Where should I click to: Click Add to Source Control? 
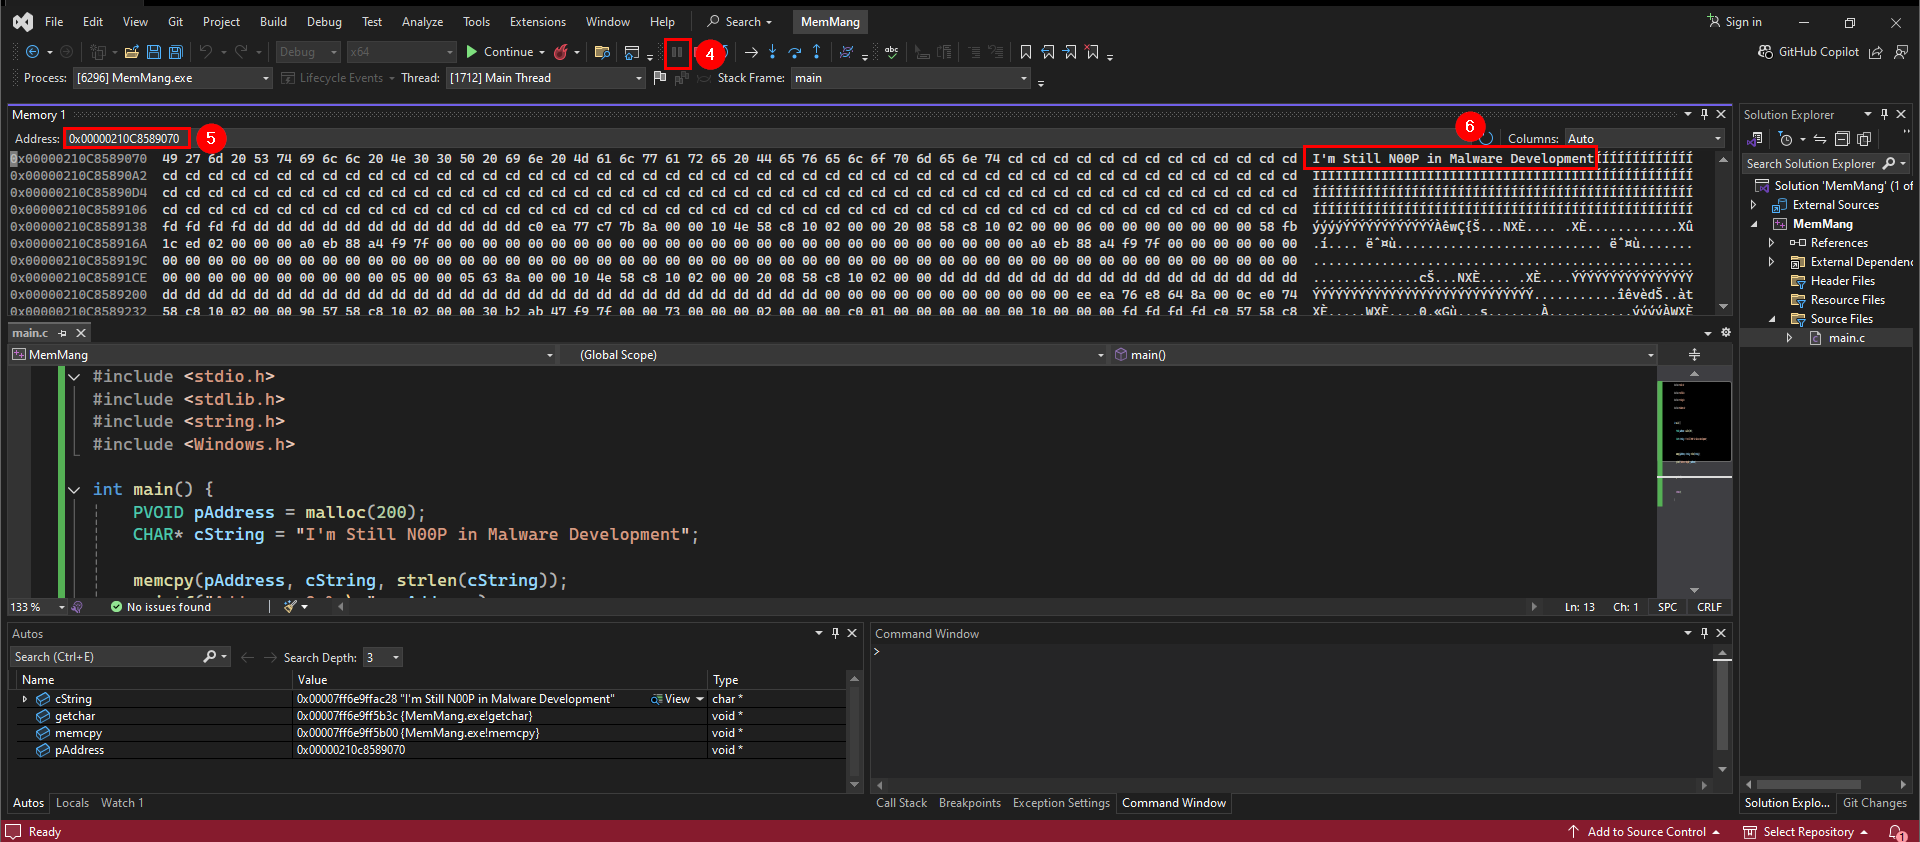click(x=1644, y=832)
